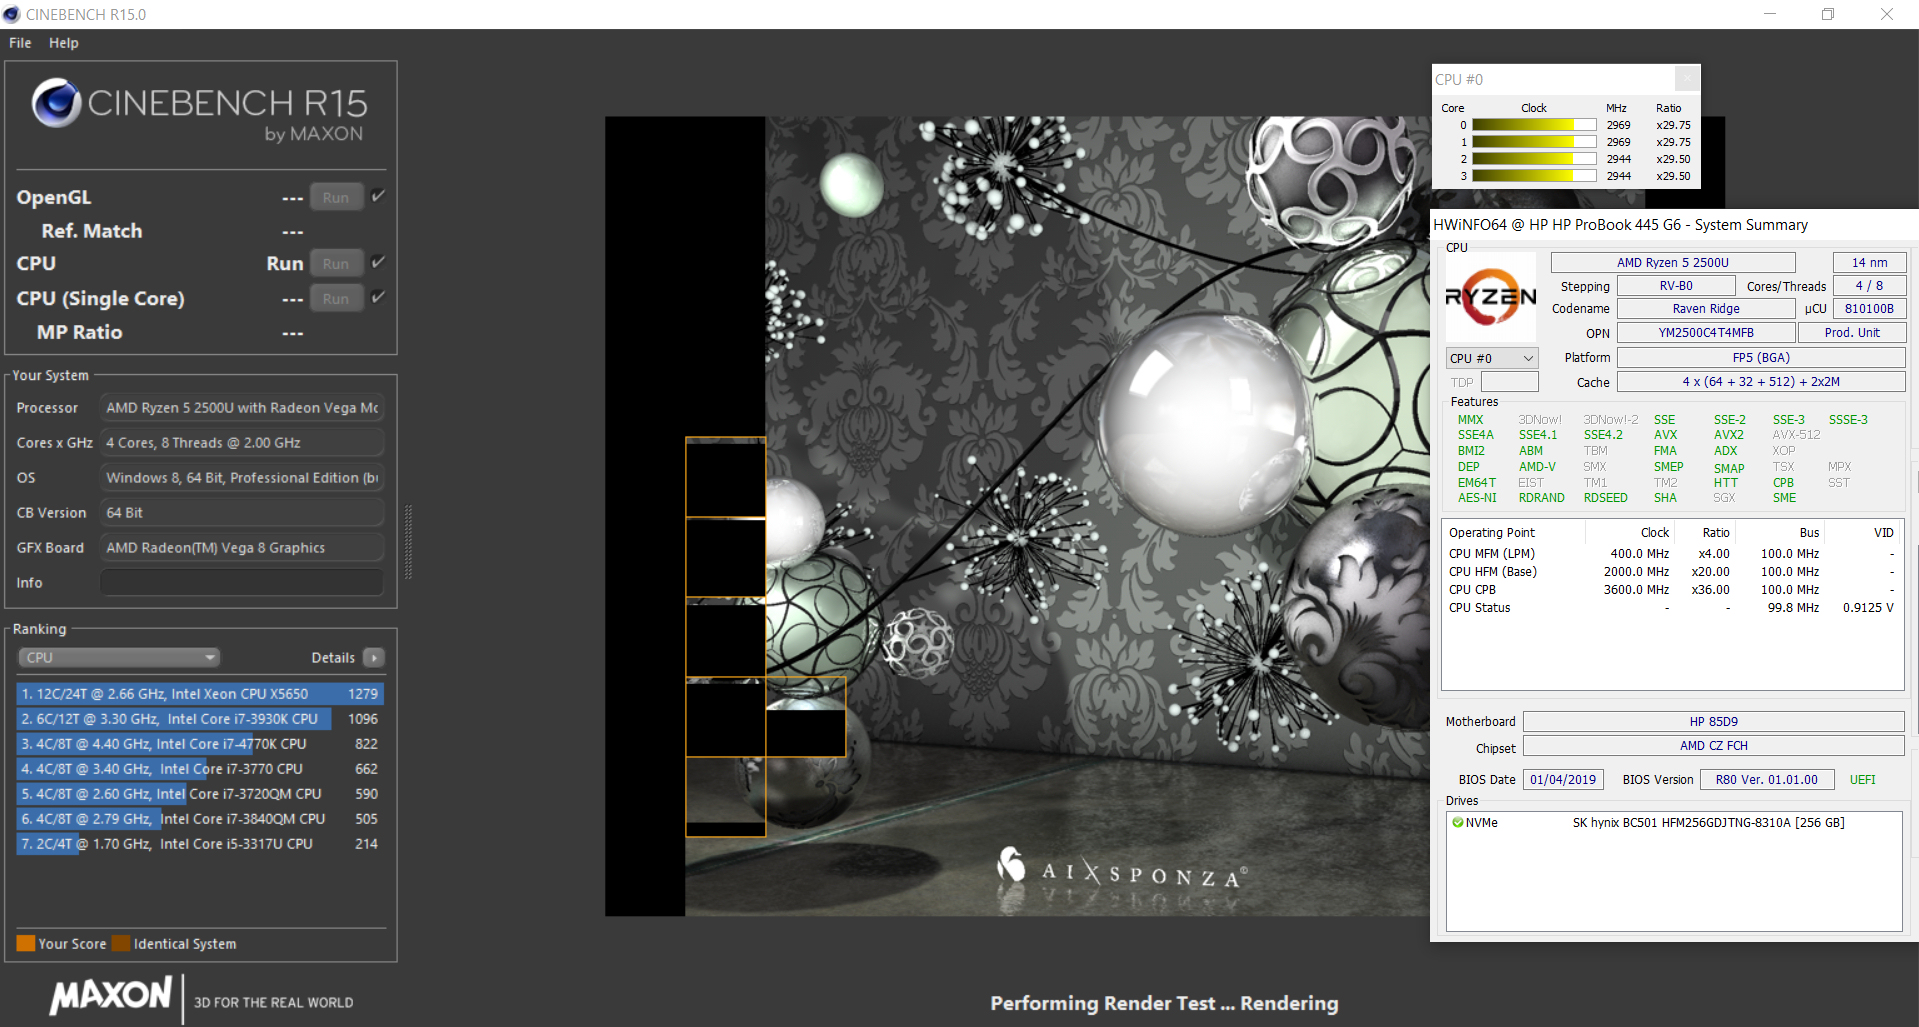1919x1027 pixels.
Task: Open the File menu
Action: (x=20, y=43)
